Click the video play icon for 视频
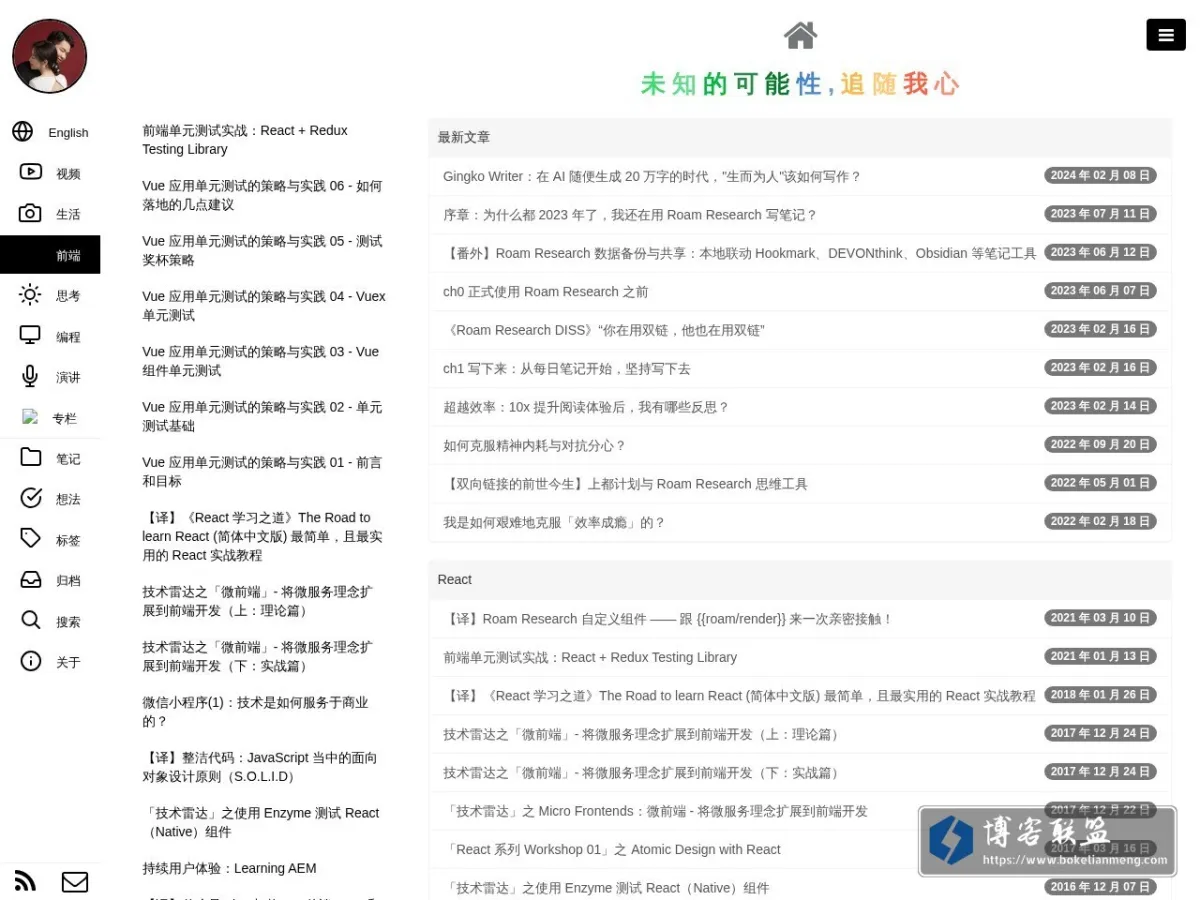The height and width of the screenshot is (900, 1200). tap(31, 172)
